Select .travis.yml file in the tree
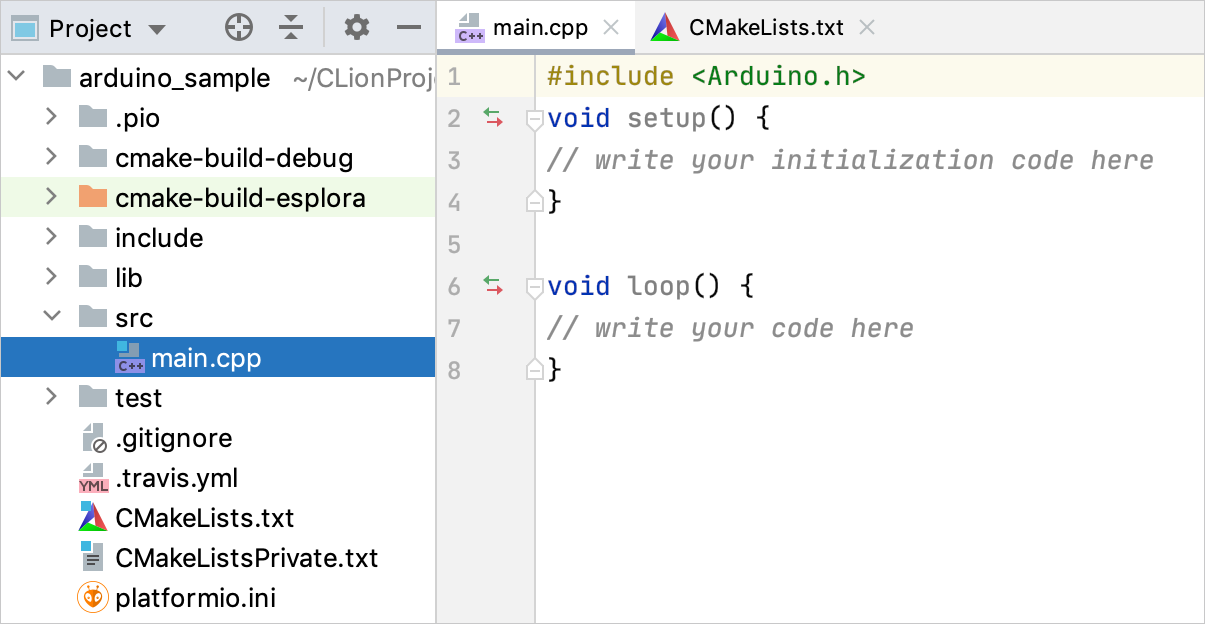Viewport: 1206px width, 626px height. [x=176, y=478]
